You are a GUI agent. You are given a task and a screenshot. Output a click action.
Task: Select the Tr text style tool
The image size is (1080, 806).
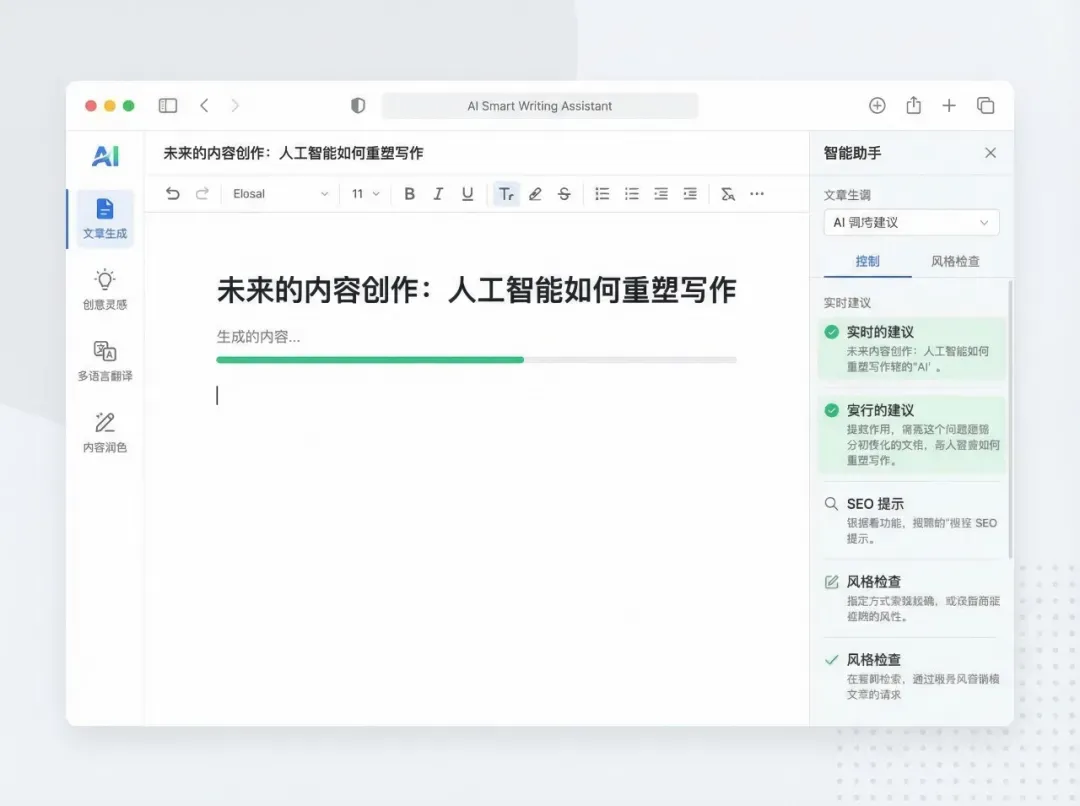pyautogui.click(x=506, y=194)
